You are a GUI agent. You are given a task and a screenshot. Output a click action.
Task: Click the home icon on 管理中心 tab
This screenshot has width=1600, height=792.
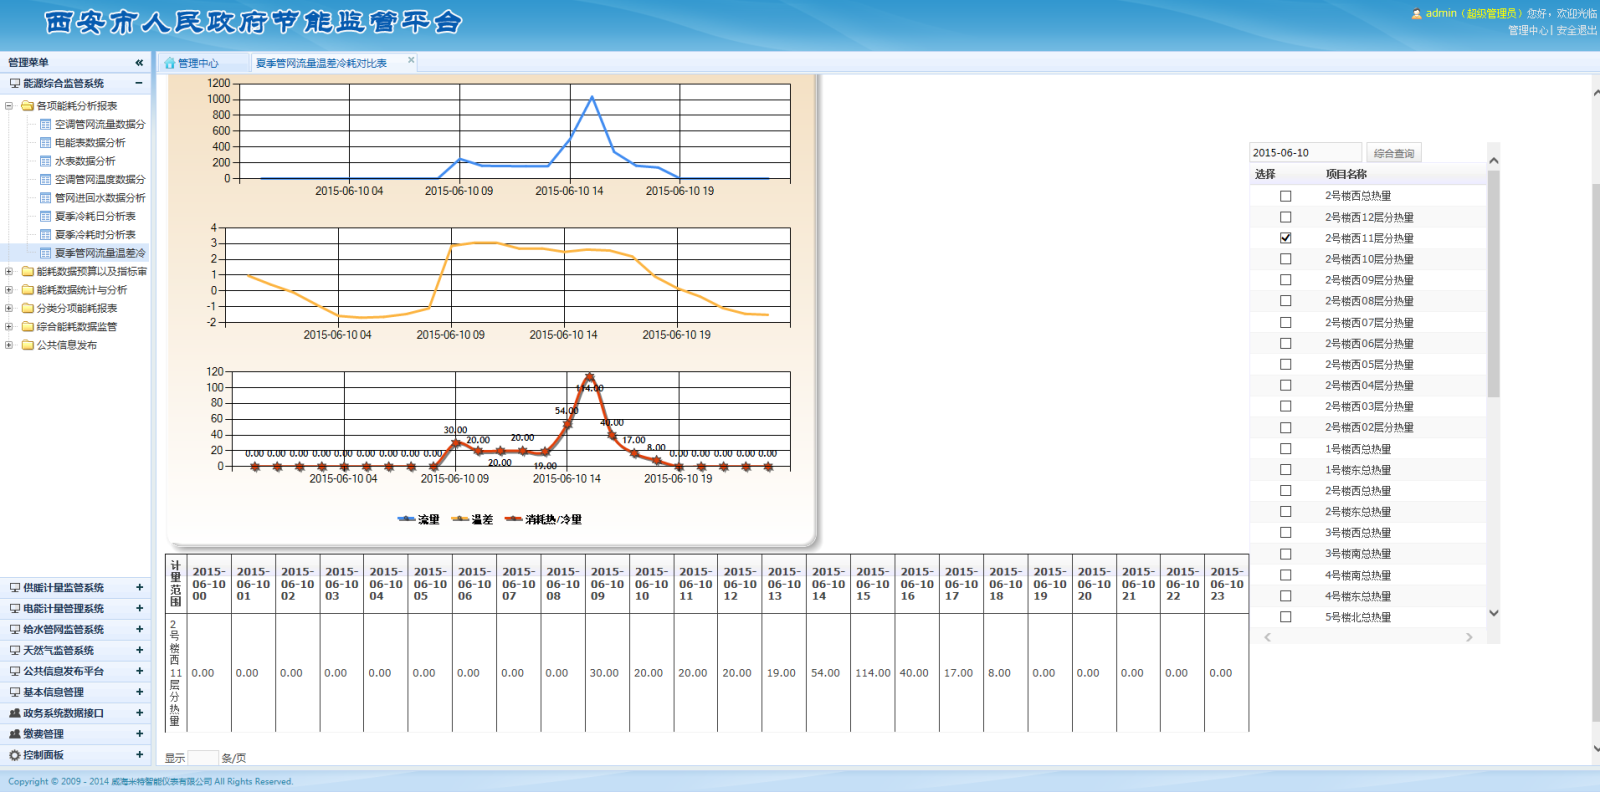click(x=170, y=63)
